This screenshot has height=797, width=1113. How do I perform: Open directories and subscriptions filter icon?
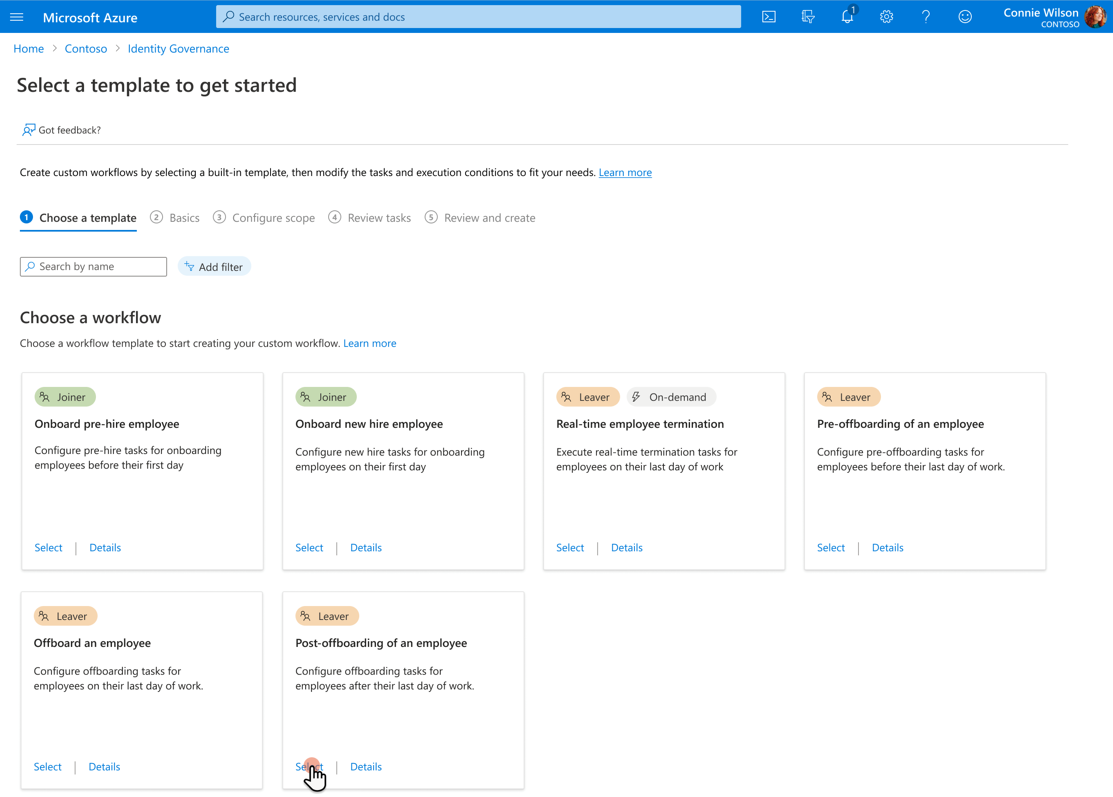point(808,17)
